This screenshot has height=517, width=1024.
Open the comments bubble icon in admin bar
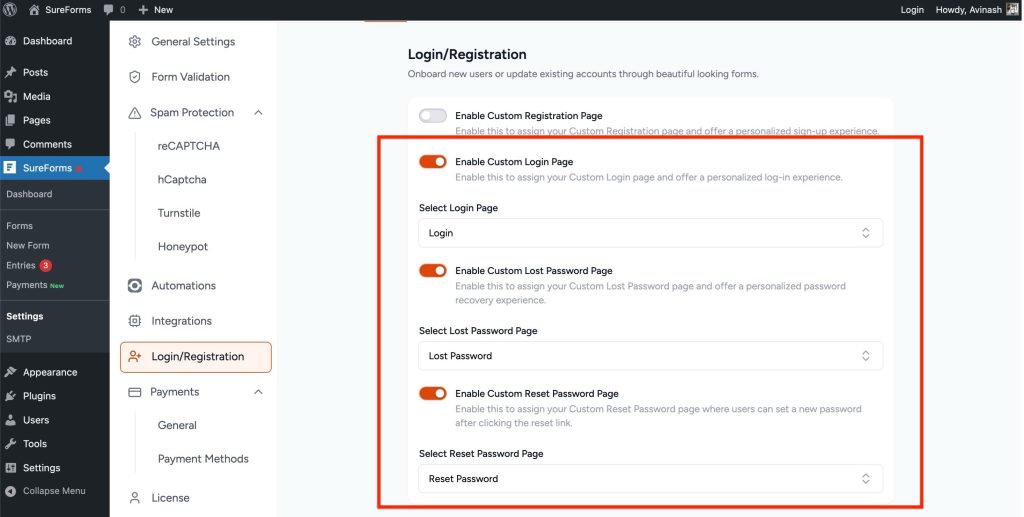pyautogui.click(x=108, y=10)
